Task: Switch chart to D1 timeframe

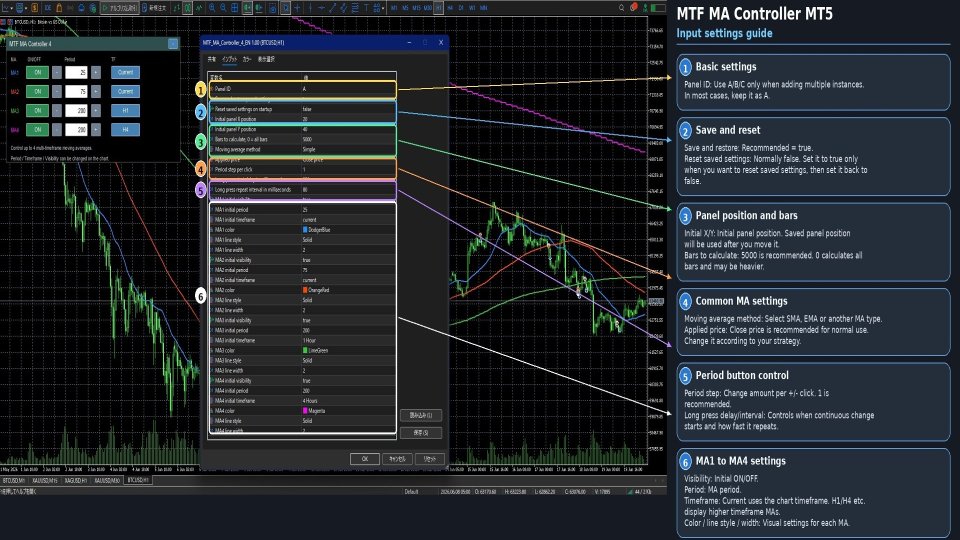Action: 461,7
